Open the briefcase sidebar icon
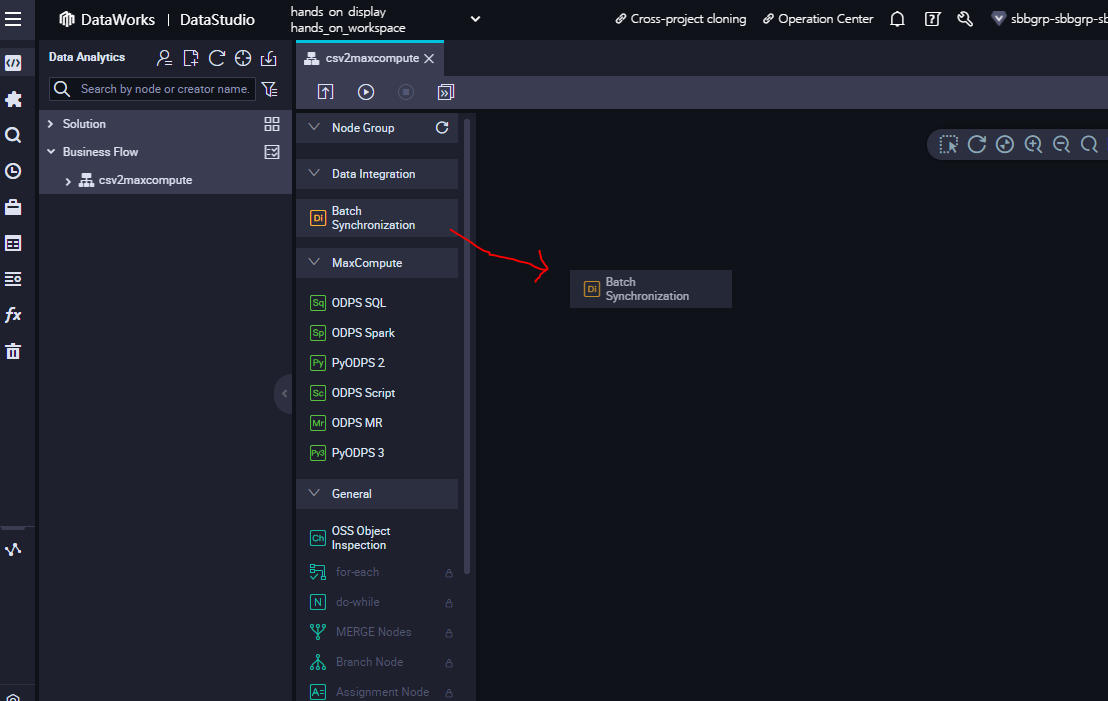Screen dimensions: 1108x701 (13, 207)
